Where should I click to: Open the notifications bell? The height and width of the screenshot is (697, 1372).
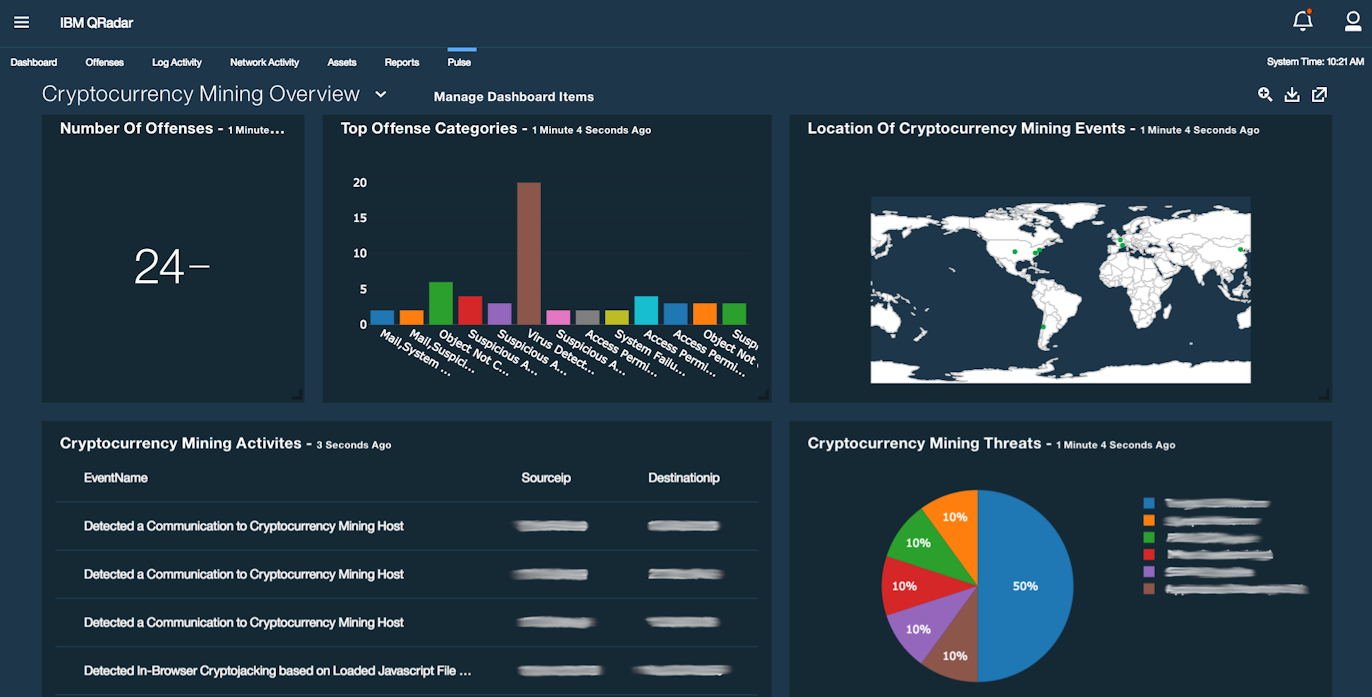1301,20
